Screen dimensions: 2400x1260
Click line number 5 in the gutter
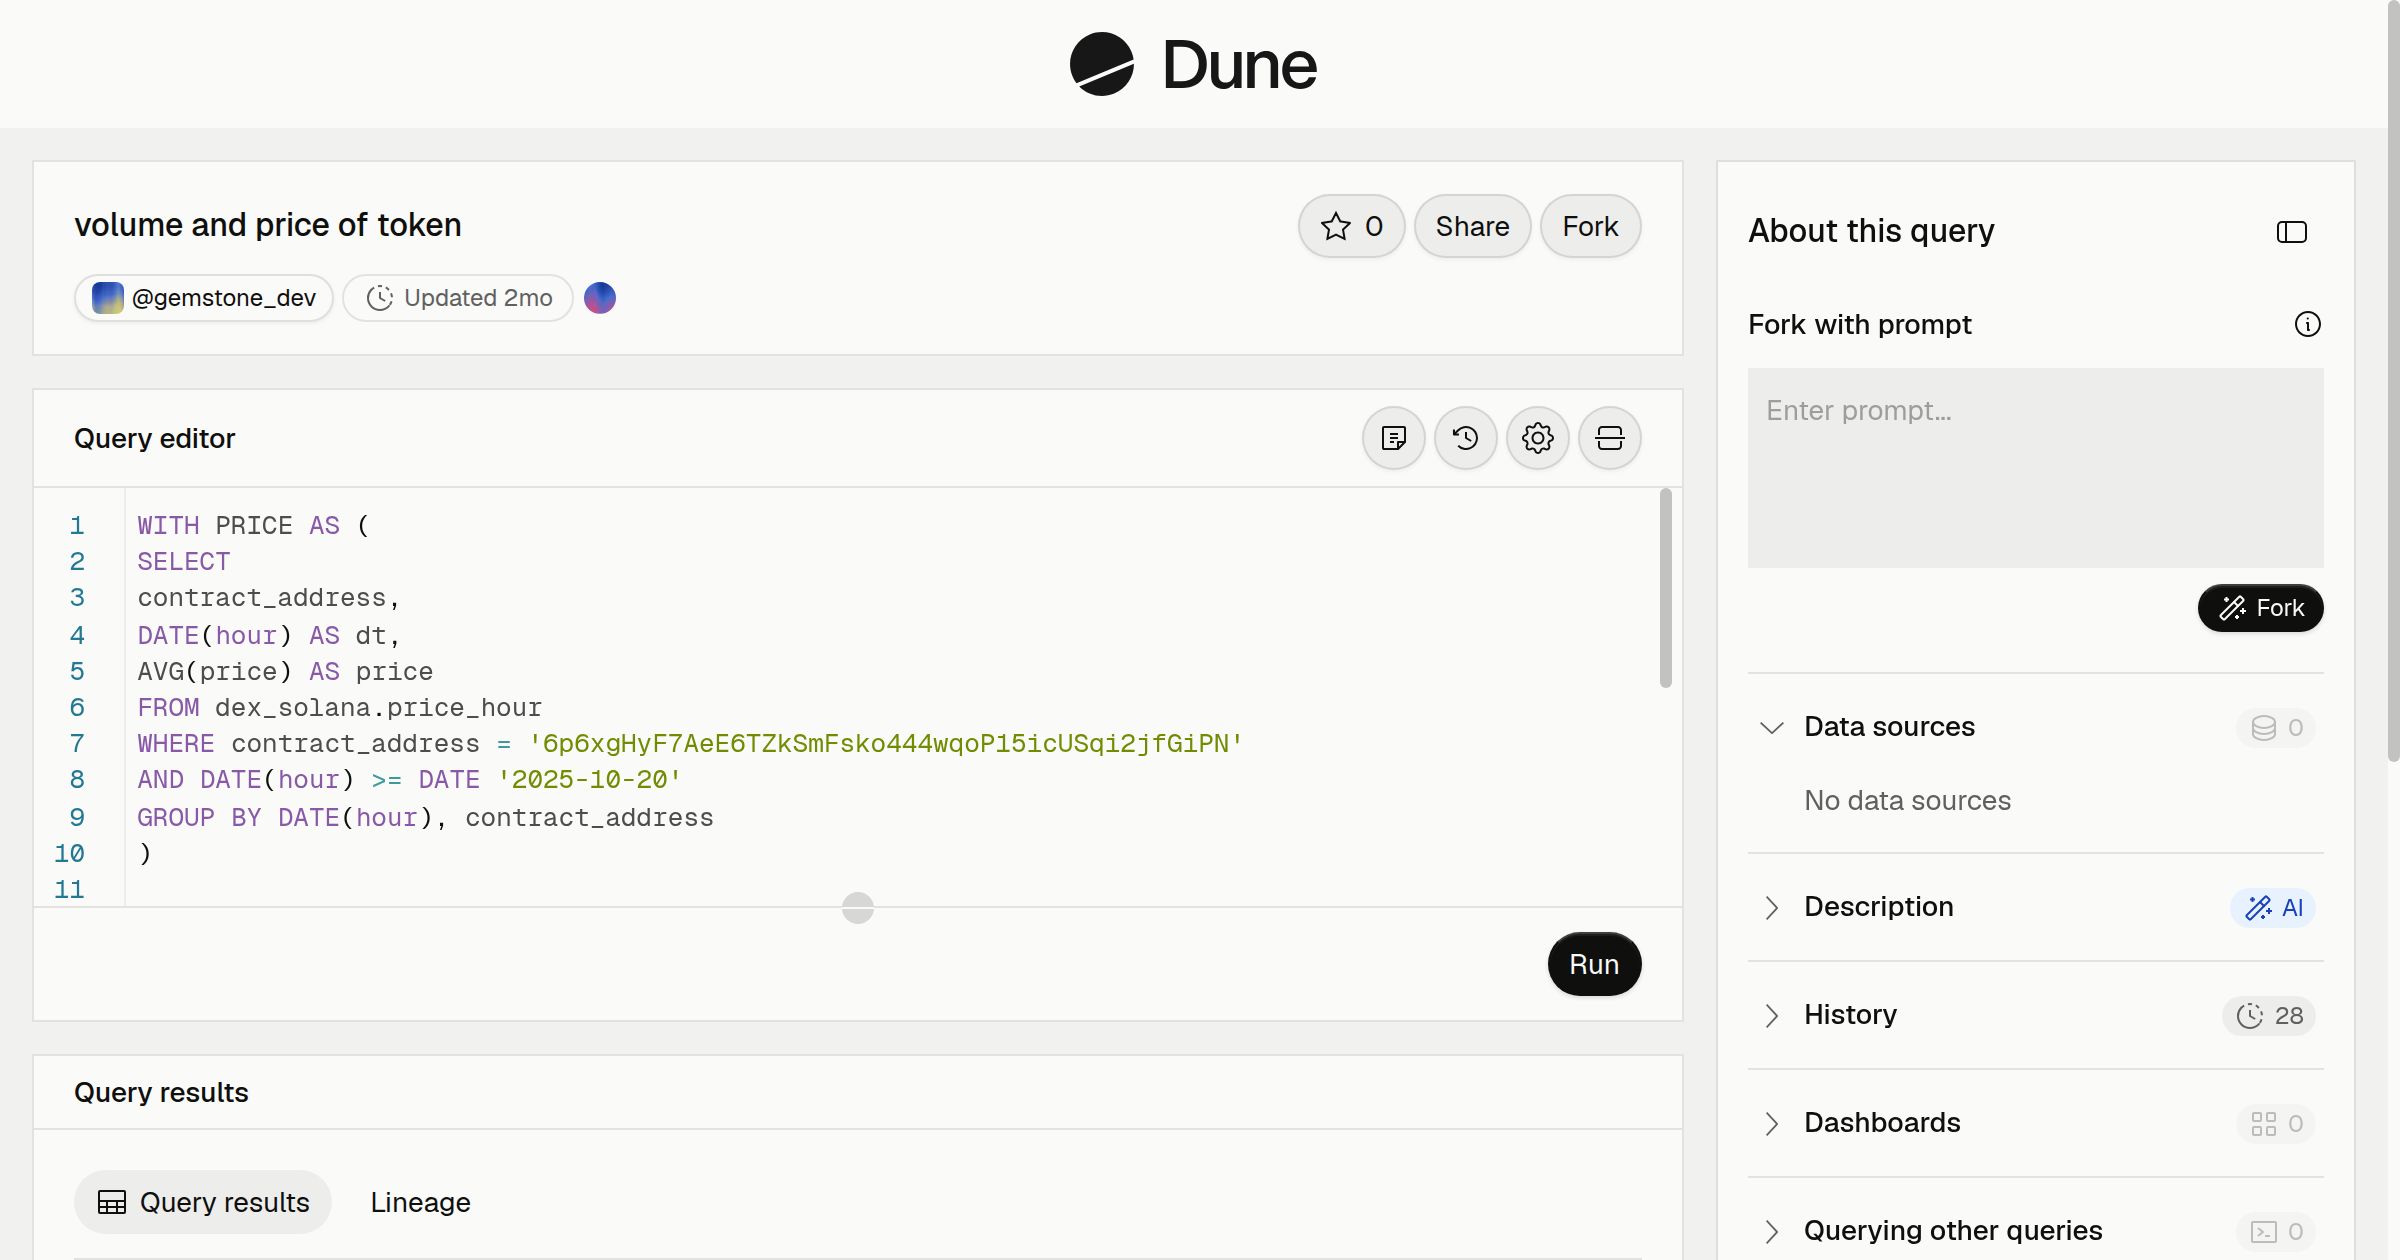(x=77, y=672)
